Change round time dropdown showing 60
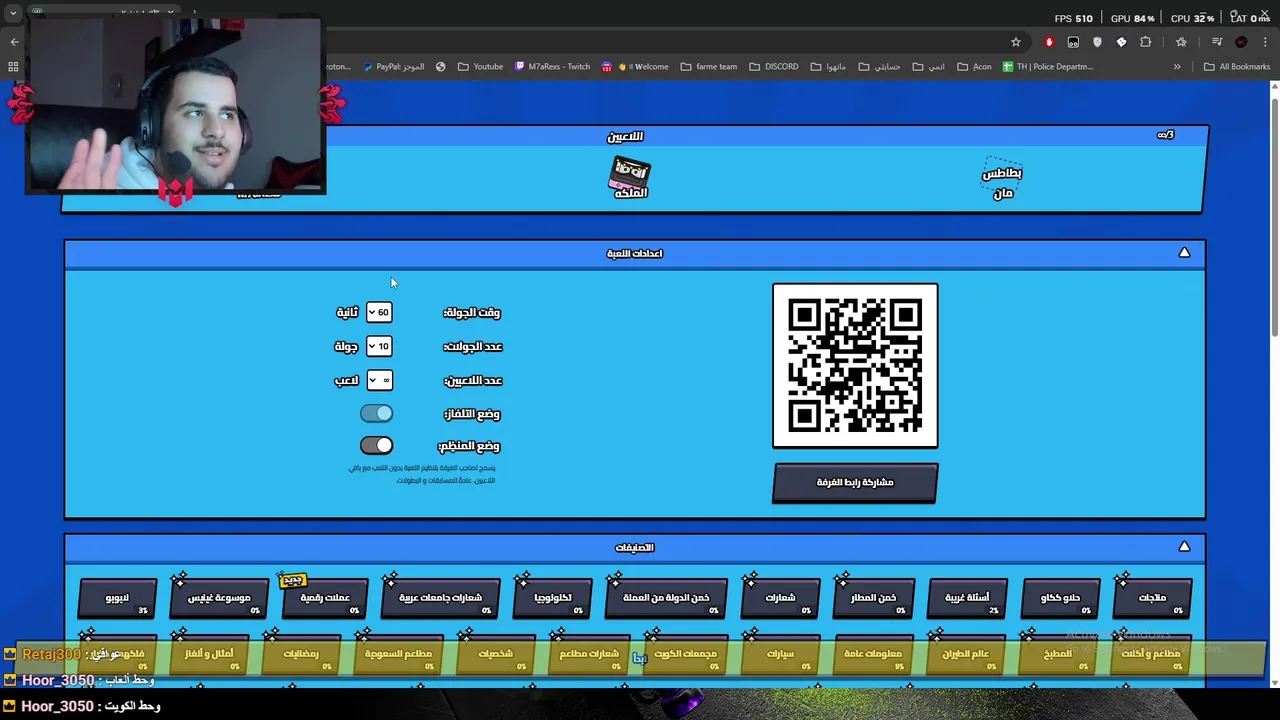 (x=379, y=312)
